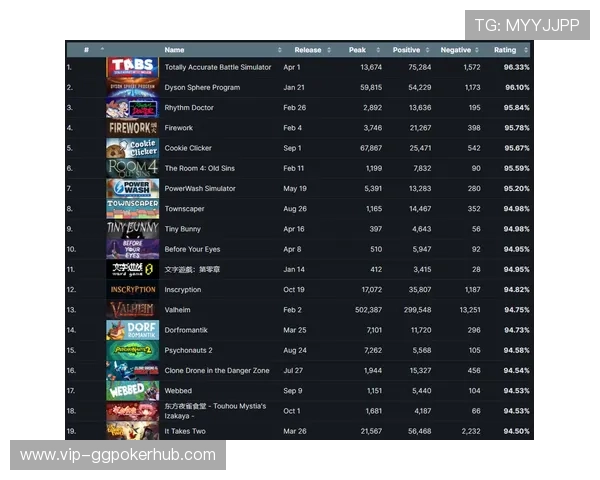
Task: Sort table by the Name column
Action: (174, 50)
